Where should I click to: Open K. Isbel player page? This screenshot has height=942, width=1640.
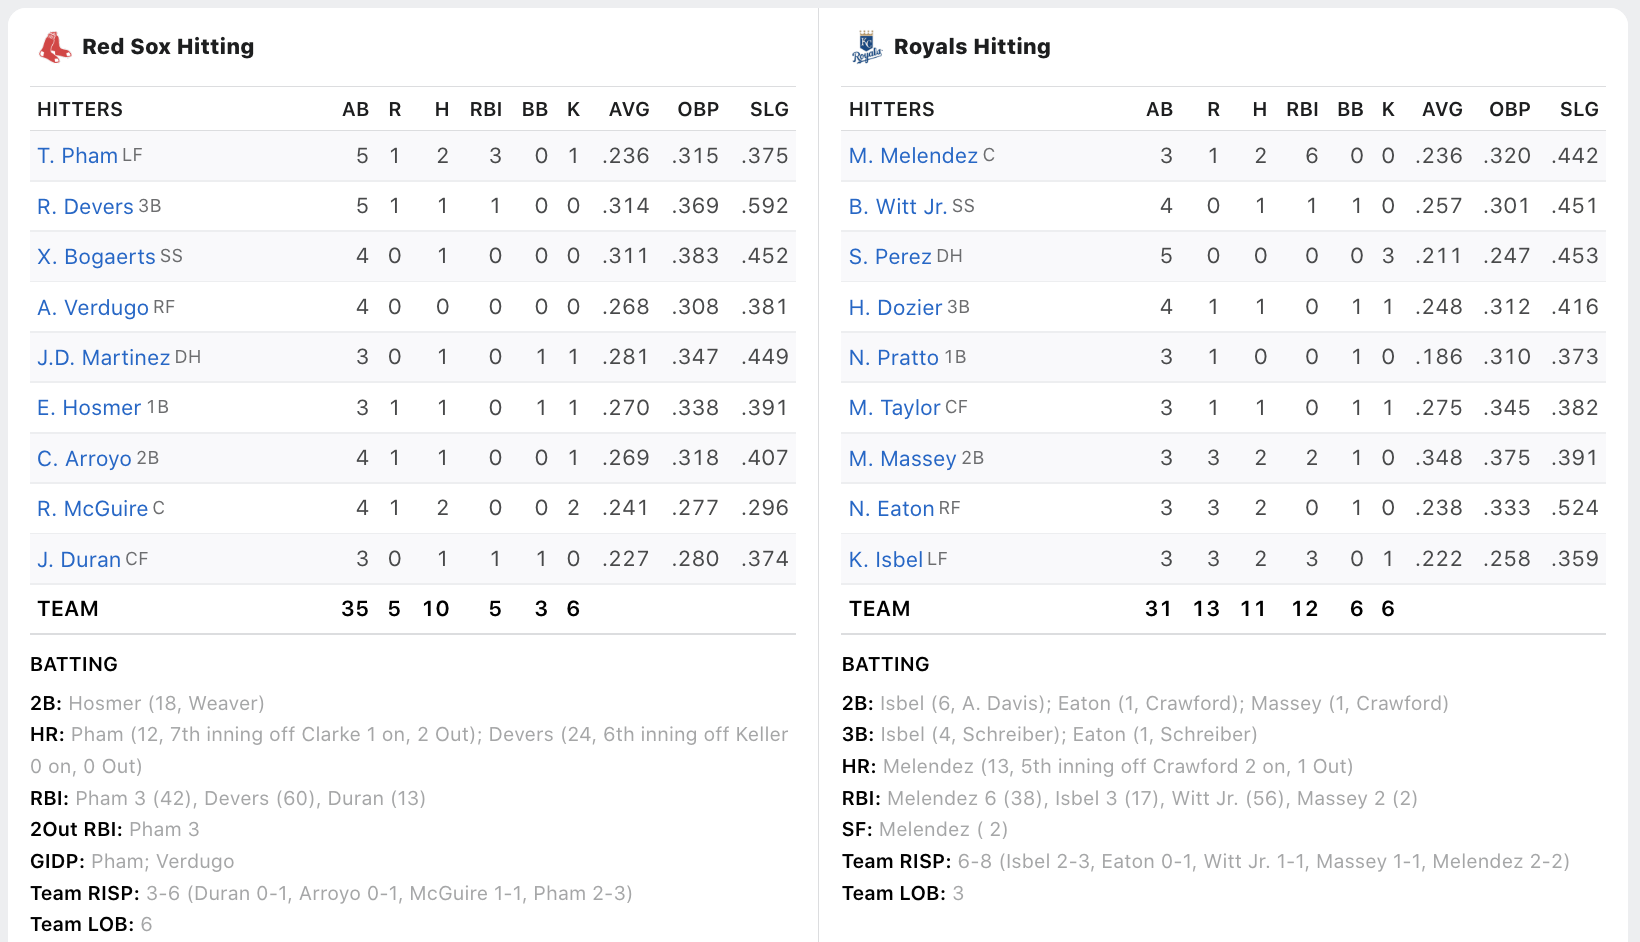click(x=885, y=560)
